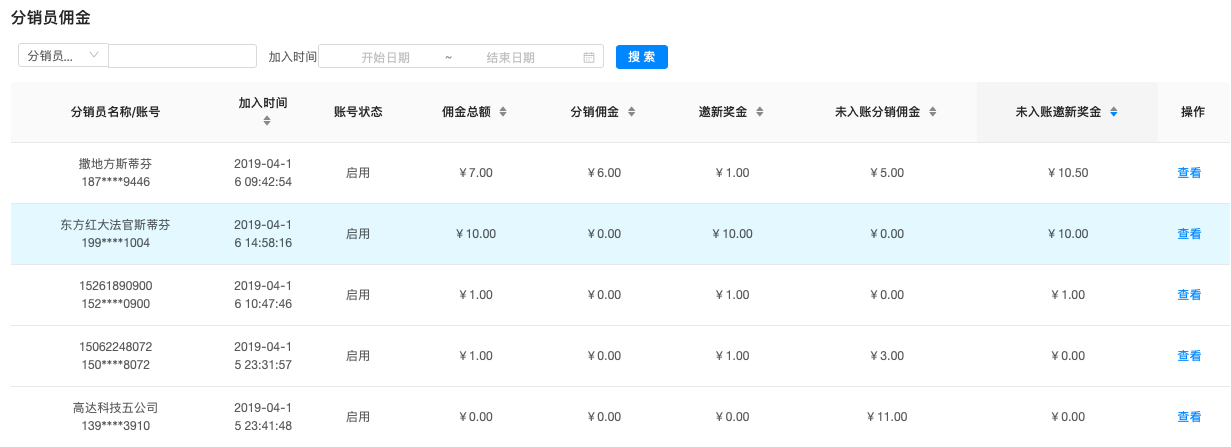Viewport: 1231px width, 447px height.
Task: Sort by 分销佣金 using its arrow icon
Action: click(631, 112)
